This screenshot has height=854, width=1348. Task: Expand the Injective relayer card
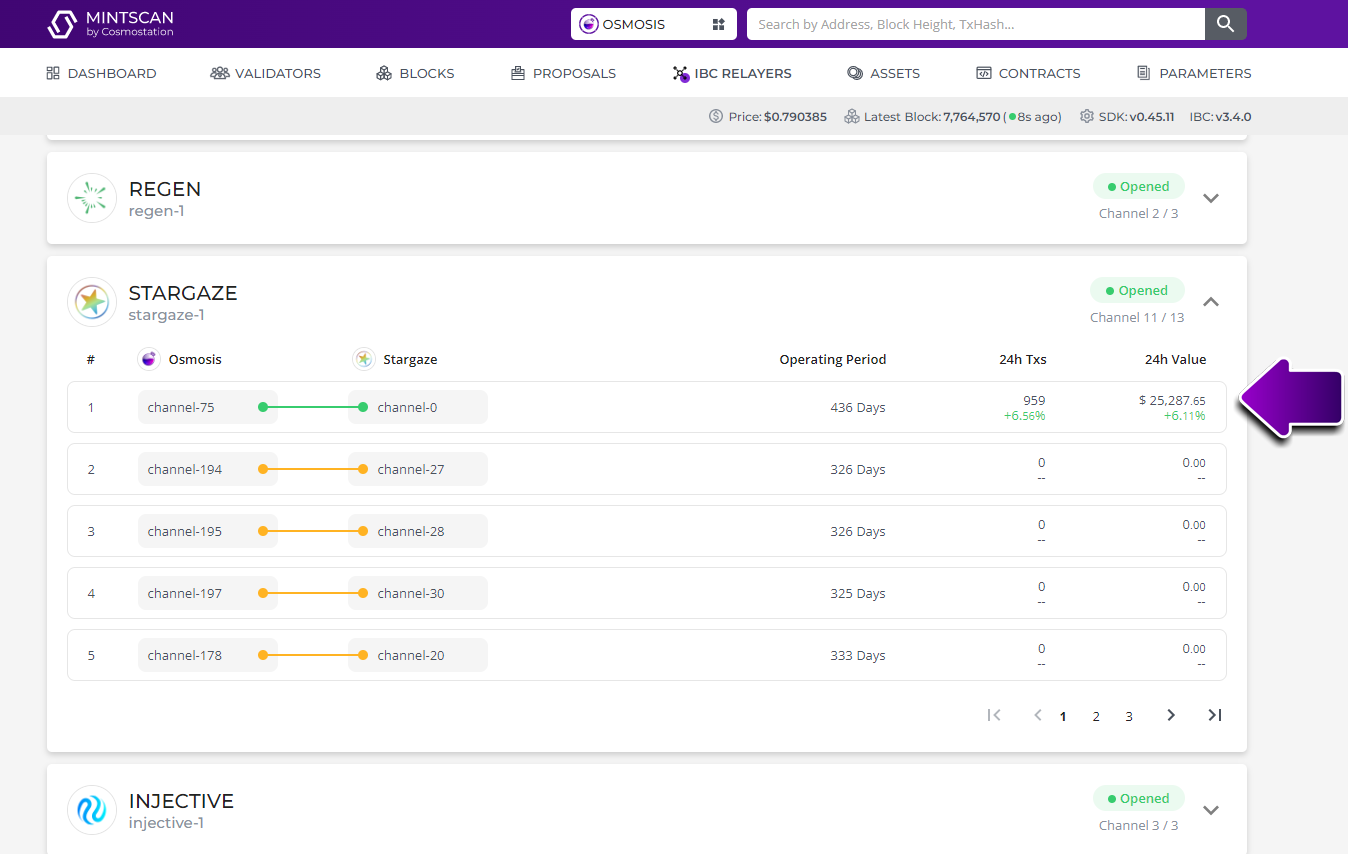1211,810
